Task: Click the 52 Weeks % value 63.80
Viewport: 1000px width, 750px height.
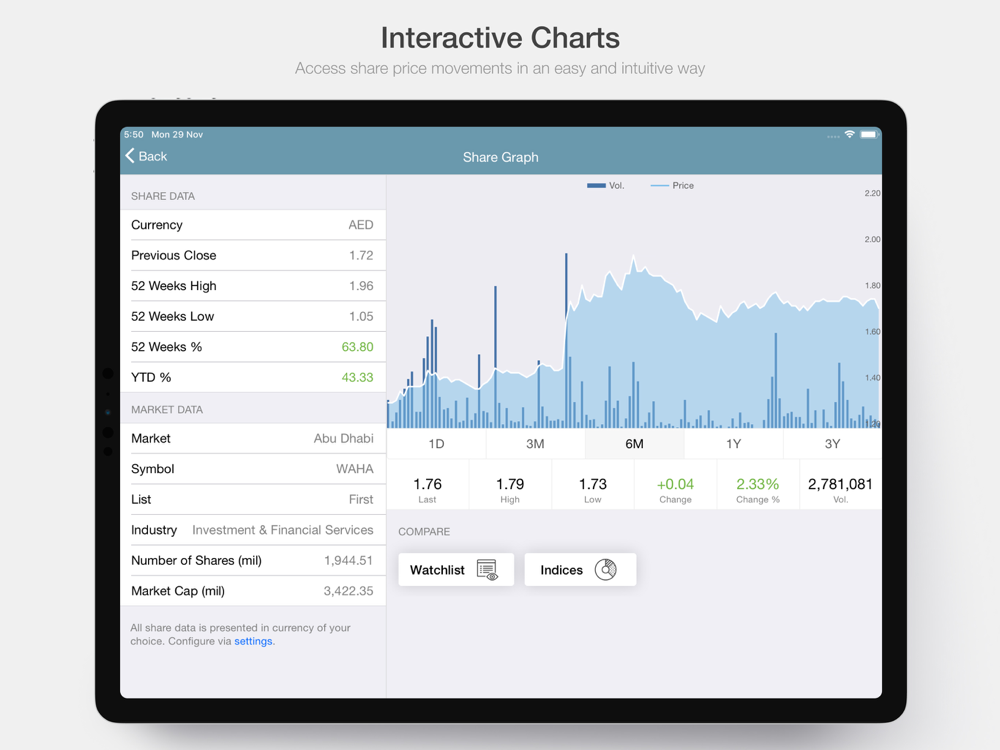Action: coord(357,347)
